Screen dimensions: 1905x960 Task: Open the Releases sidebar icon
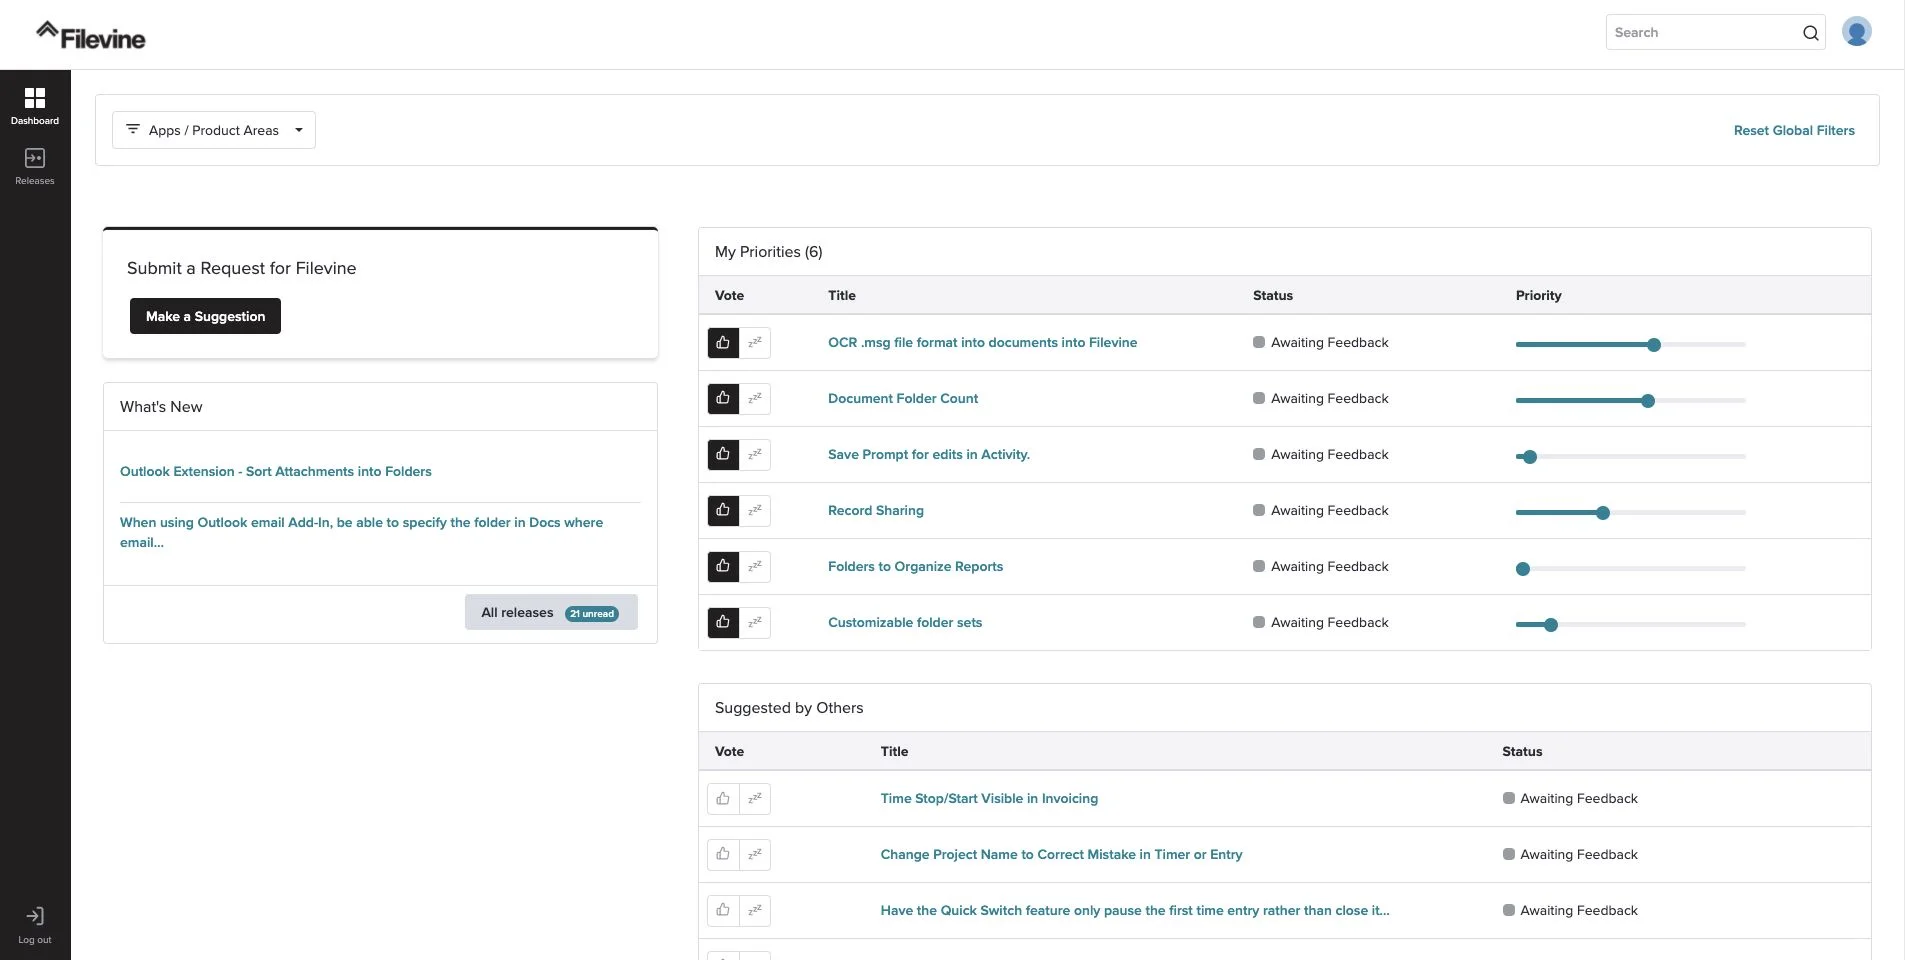(35, 166)
